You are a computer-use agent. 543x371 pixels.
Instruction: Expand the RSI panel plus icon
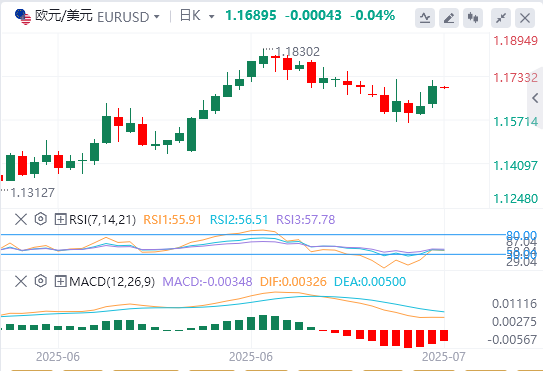(60, 219)
